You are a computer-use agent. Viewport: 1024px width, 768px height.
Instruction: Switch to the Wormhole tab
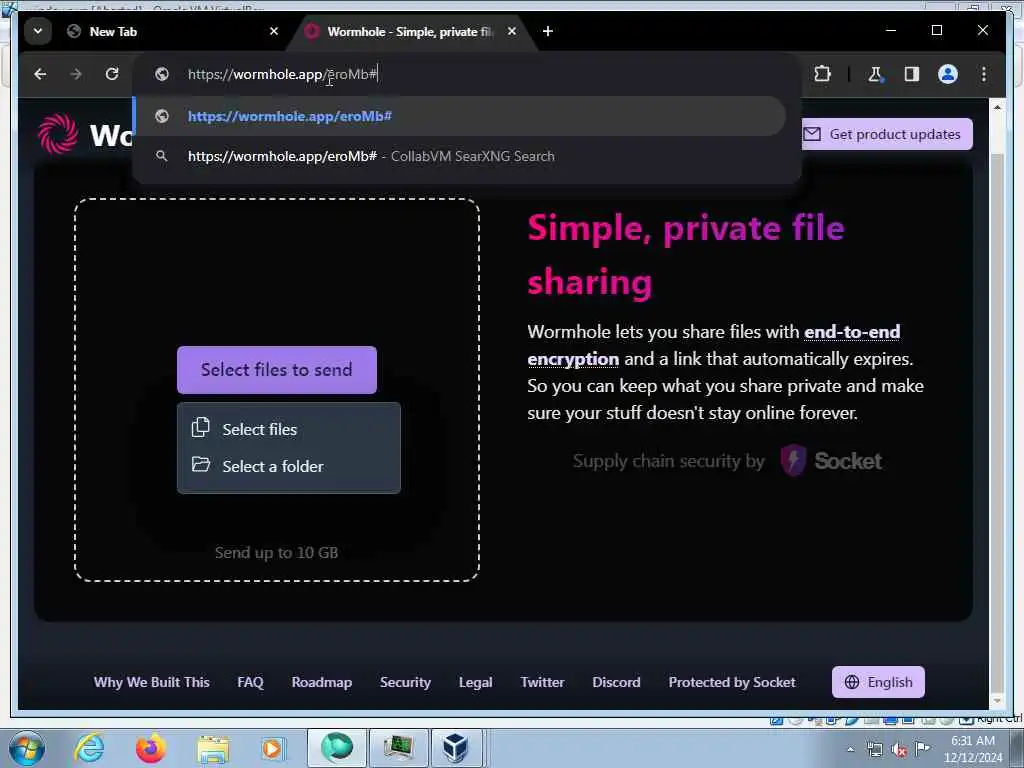[409, 31]
